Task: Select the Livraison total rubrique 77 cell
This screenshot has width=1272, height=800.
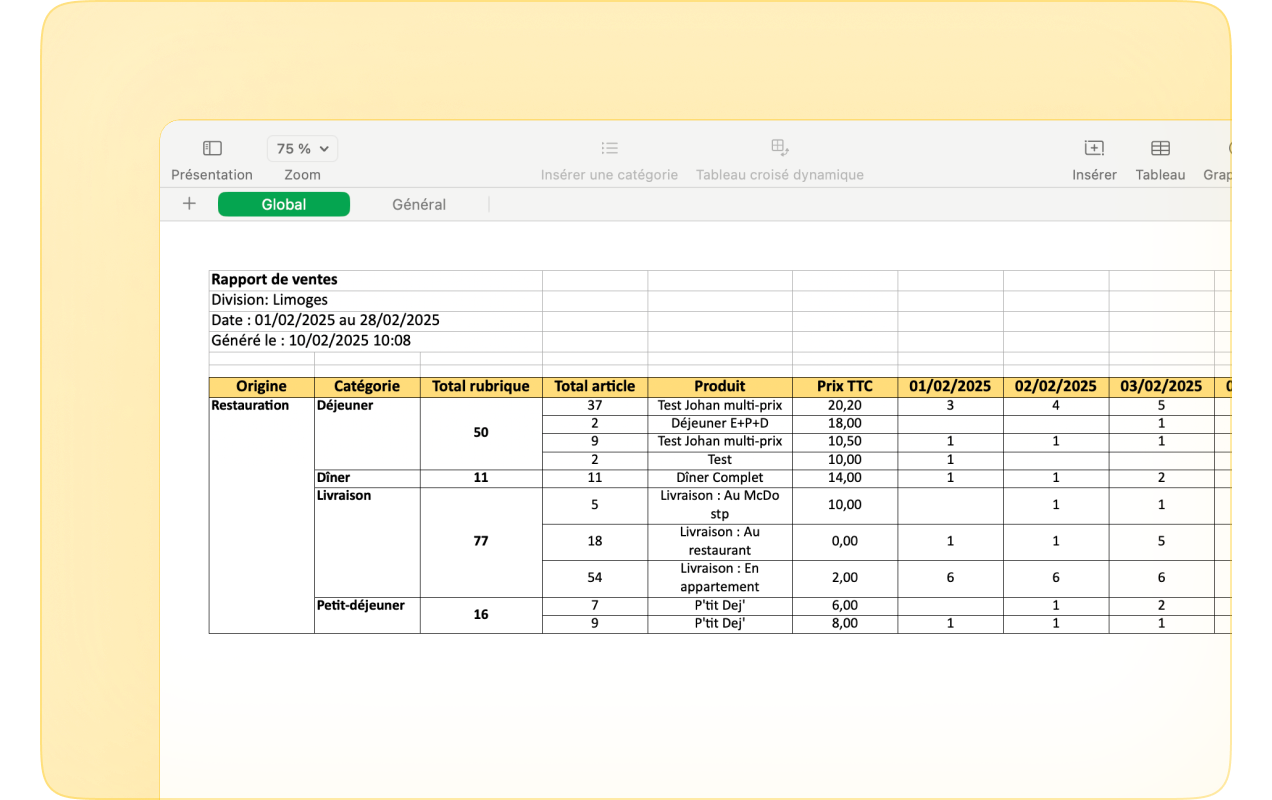Action: (x=481, y=541)
